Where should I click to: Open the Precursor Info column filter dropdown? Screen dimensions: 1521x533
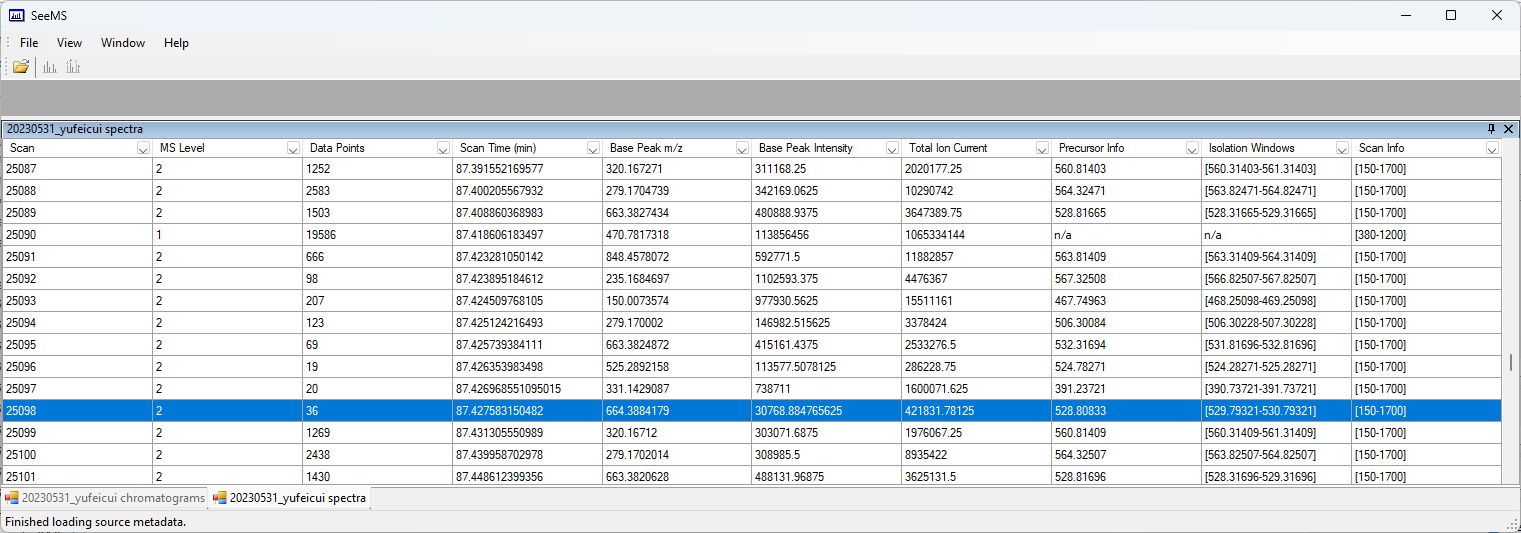[x=1192, y=148]
